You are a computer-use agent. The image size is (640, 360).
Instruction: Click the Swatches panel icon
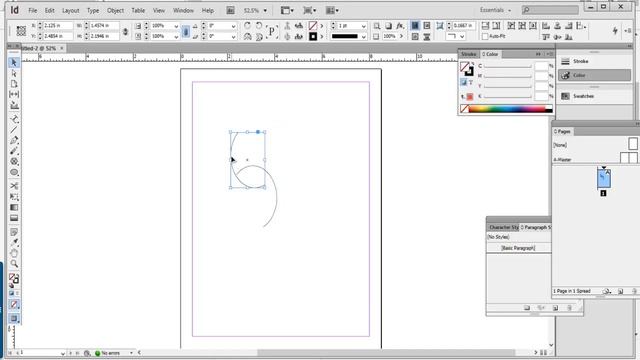[x=565, y=96]
